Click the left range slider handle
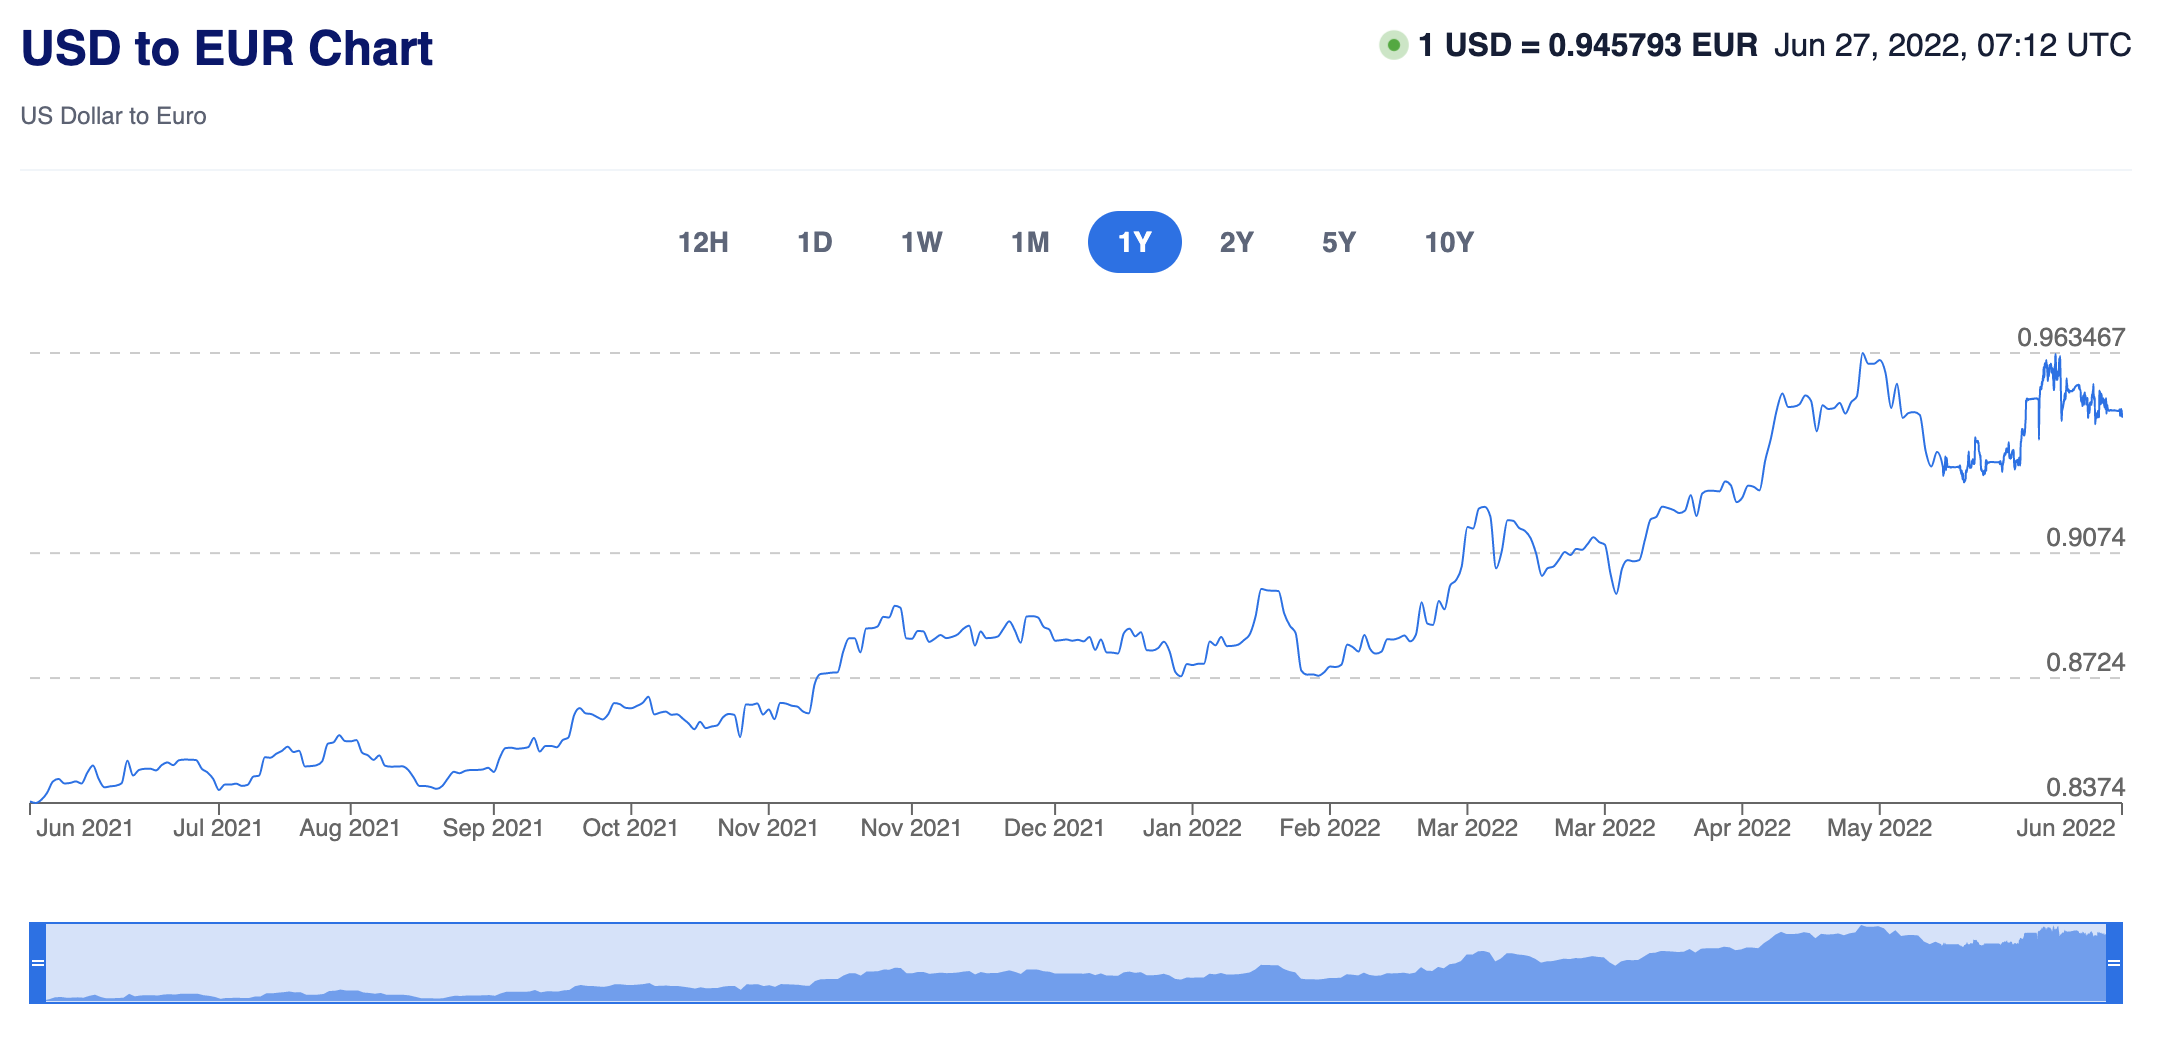Viewport: 2162px width, 1048px height. pos(38,963)
